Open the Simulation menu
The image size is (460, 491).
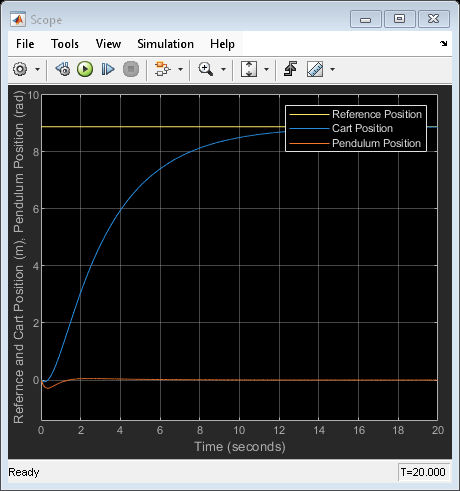pos(165,44)
